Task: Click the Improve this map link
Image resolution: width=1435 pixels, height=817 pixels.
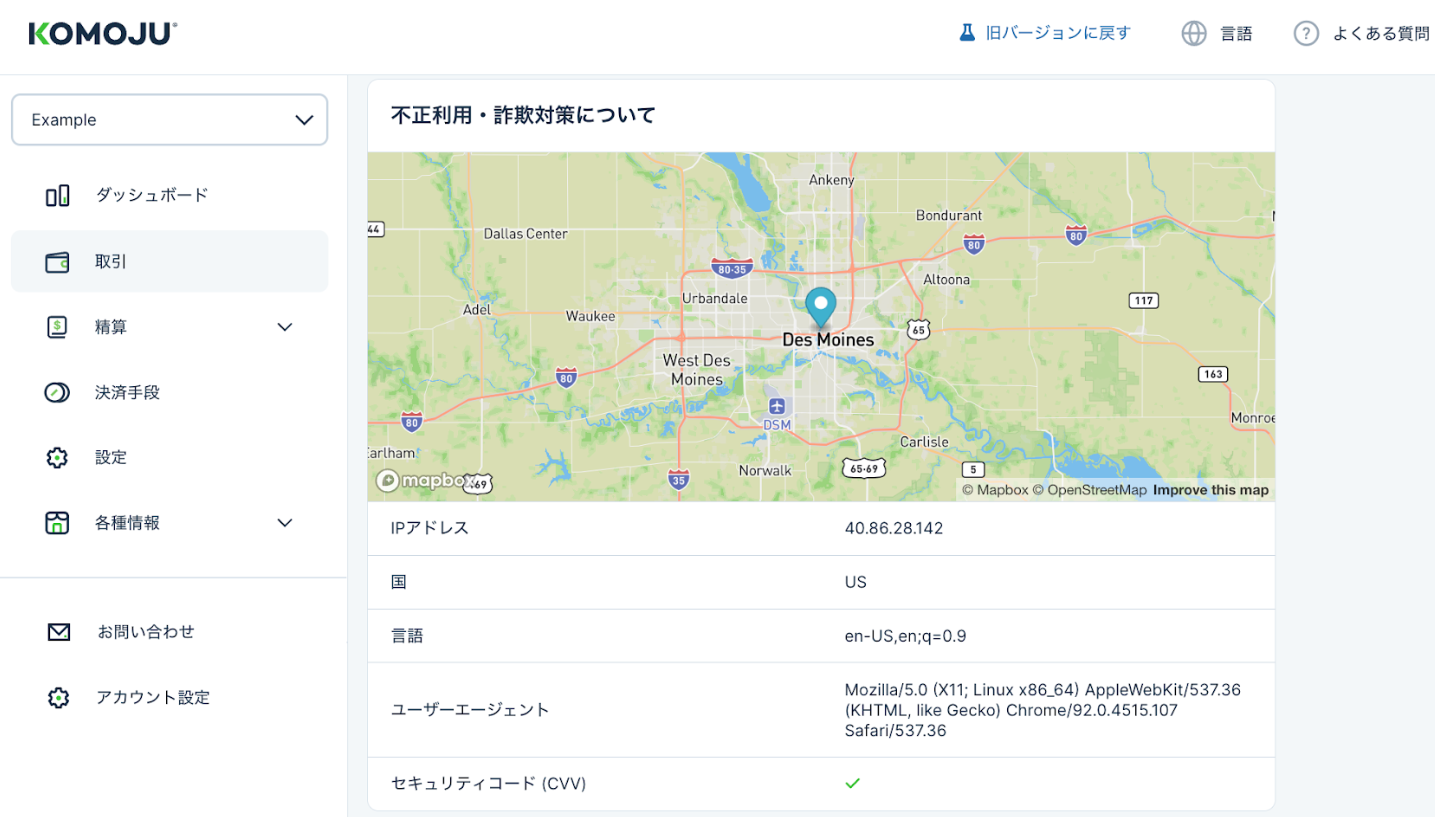Action: tap(1210, 490)
